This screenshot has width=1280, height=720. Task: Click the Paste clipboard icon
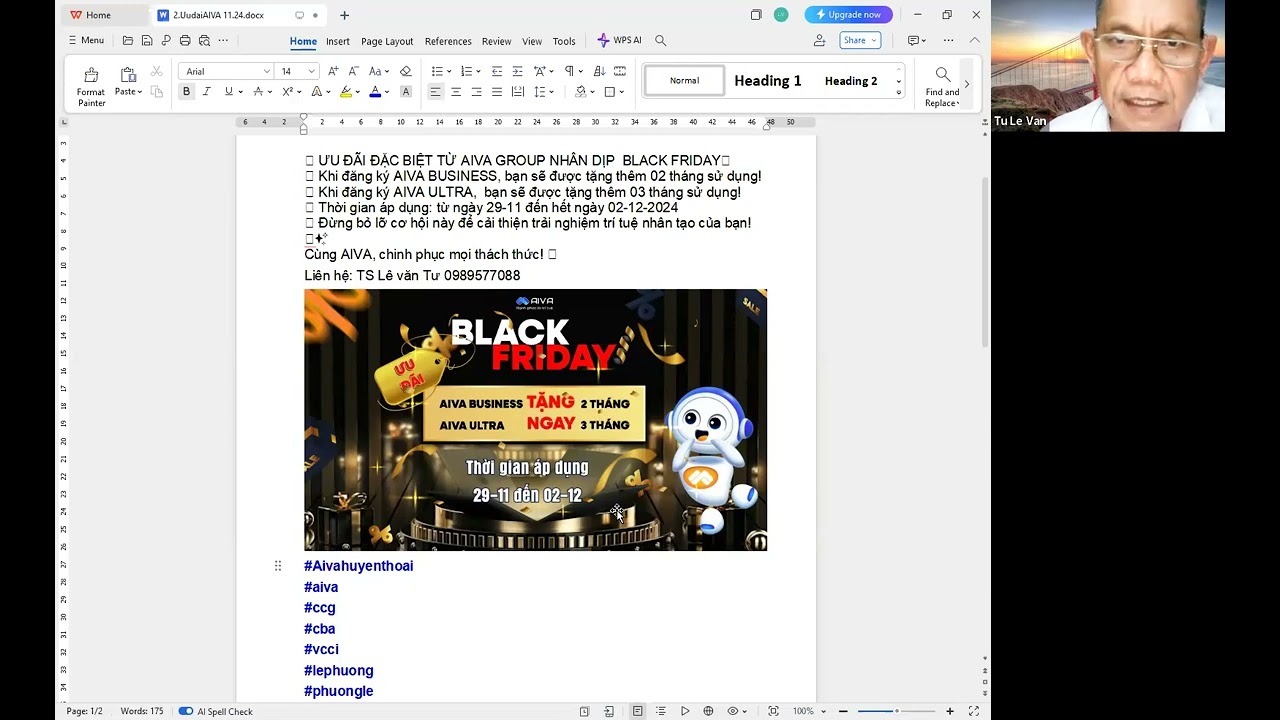click(128, 75)
